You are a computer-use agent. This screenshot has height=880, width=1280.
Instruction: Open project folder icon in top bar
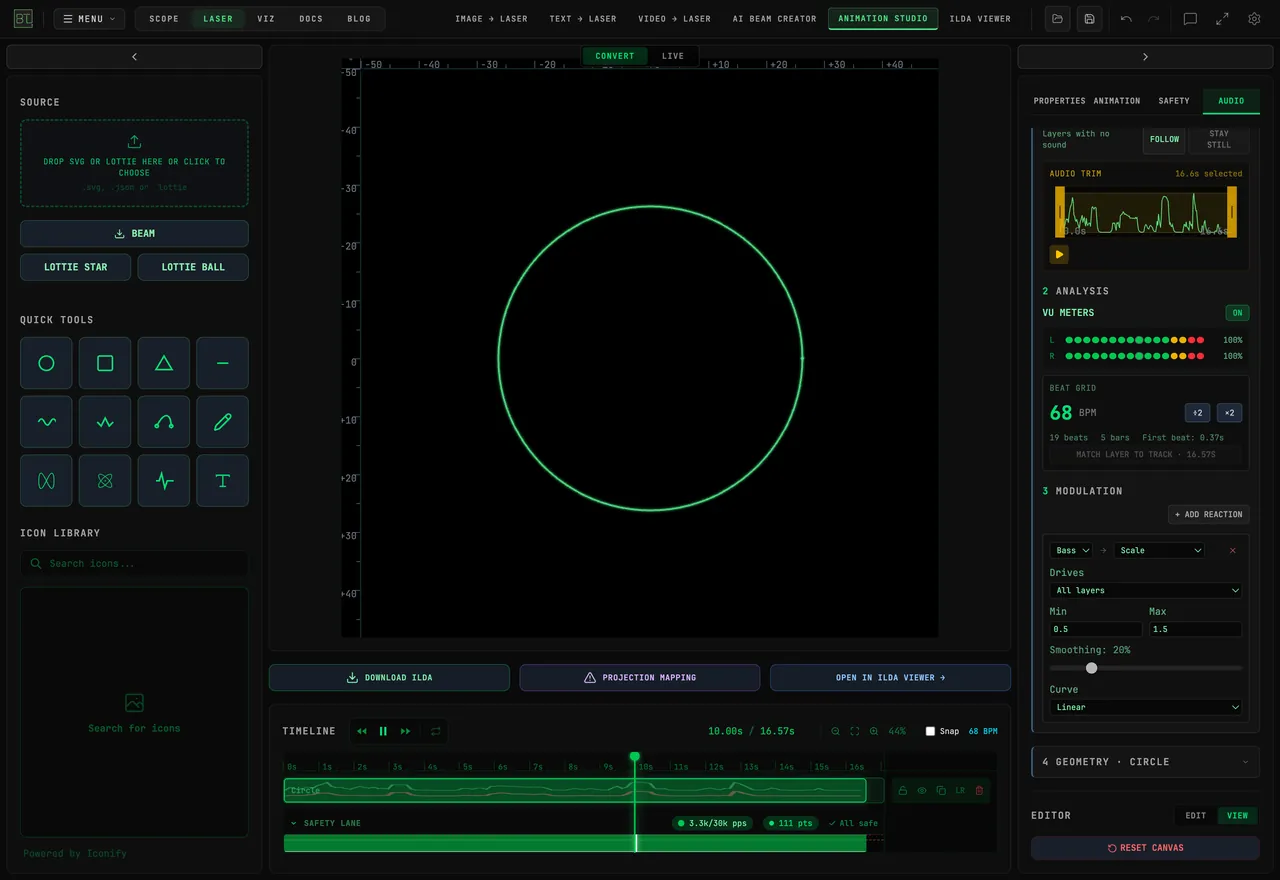point(1057,18)
